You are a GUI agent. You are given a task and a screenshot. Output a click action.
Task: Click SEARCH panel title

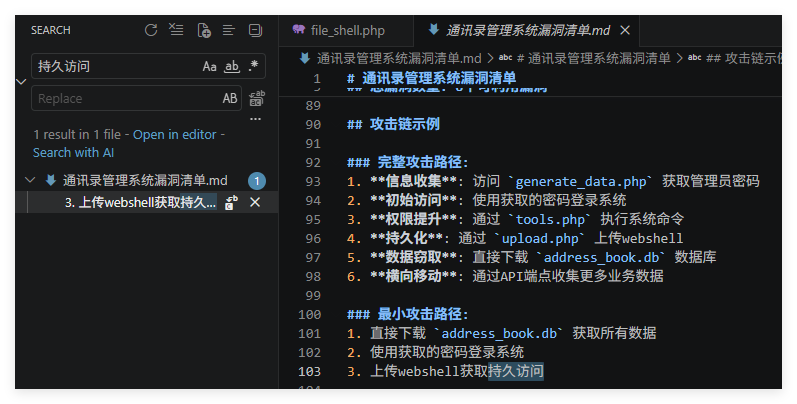[x=50, y=30]
